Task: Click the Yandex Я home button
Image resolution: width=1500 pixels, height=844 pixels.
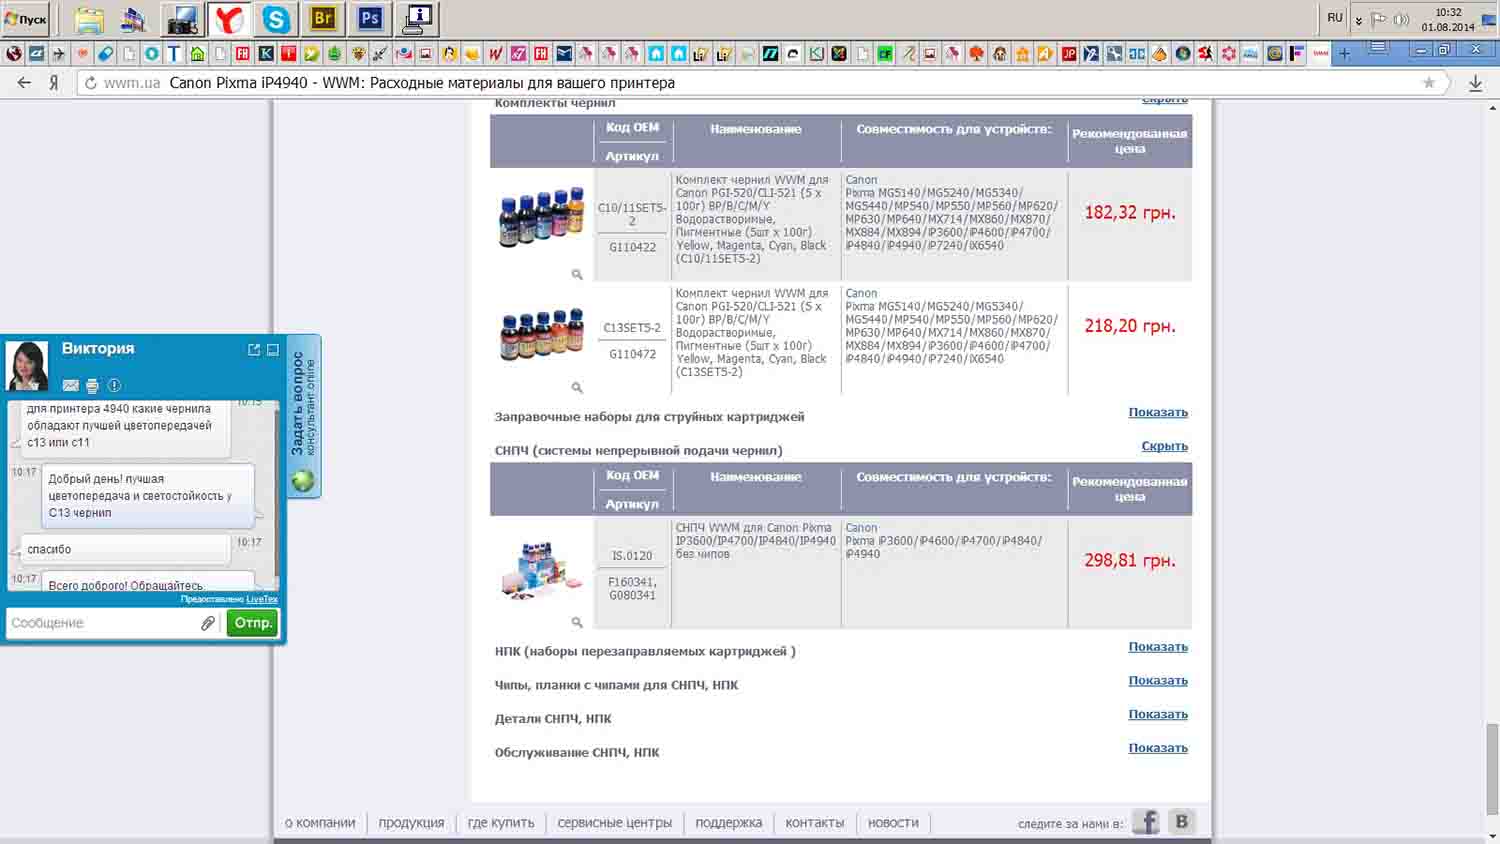Action: pos(54,83)
